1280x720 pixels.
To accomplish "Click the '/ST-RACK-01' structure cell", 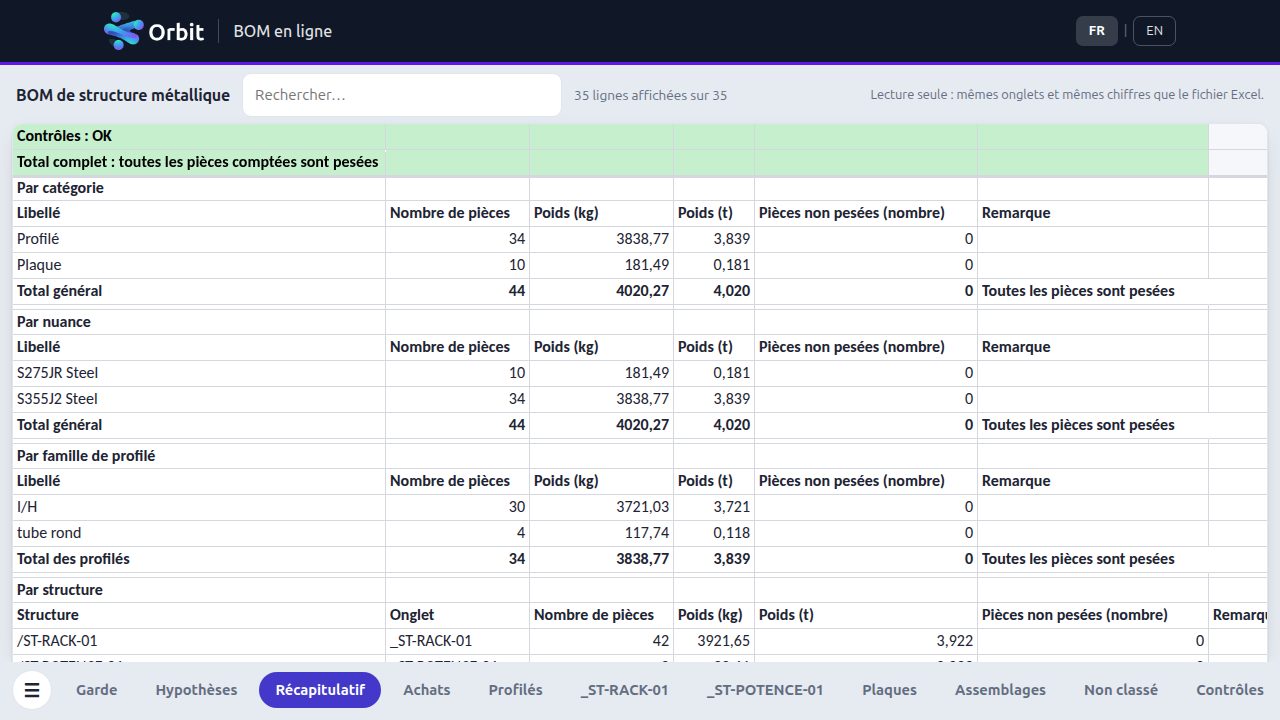I will (x=199, y=641).
